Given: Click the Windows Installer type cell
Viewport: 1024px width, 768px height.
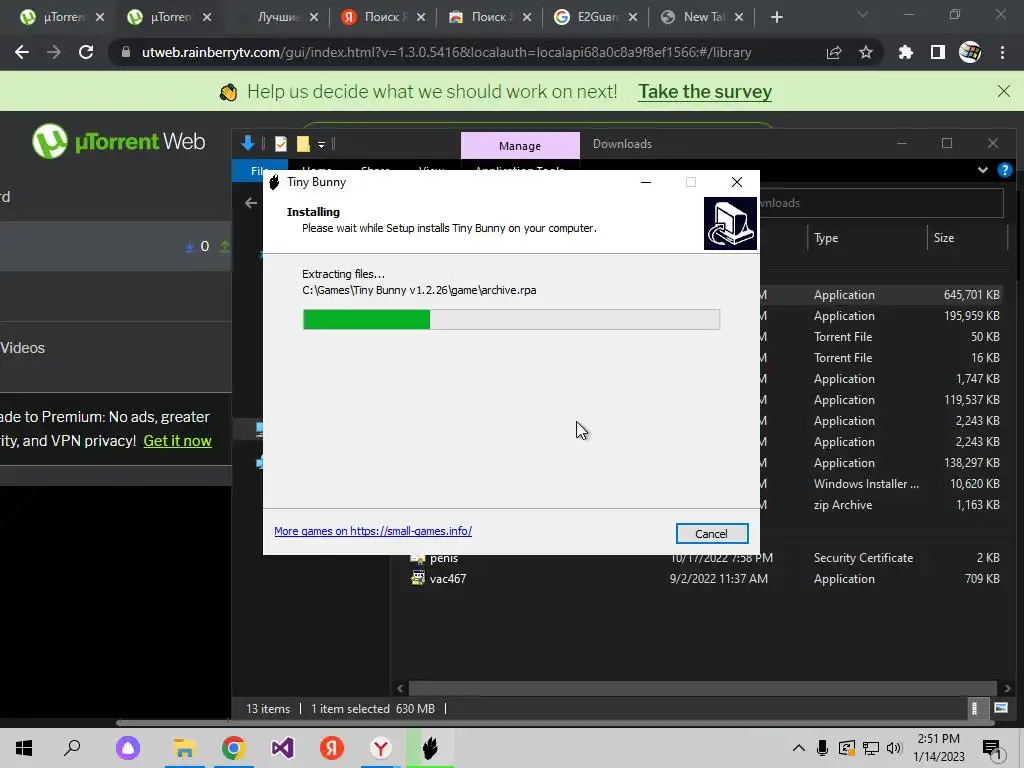Looking at the screenshot, I should click(x=866, y=484).
